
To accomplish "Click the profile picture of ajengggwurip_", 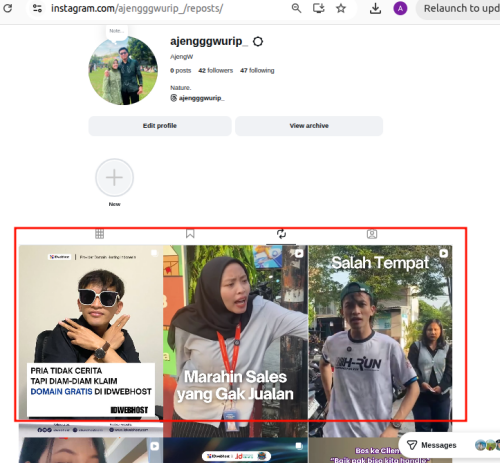I will [x=123, y=70].
